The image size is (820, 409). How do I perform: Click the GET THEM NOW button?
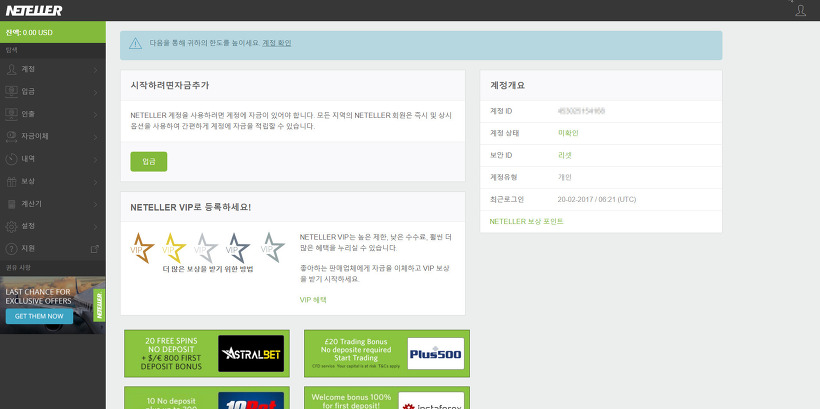point(39,316)
